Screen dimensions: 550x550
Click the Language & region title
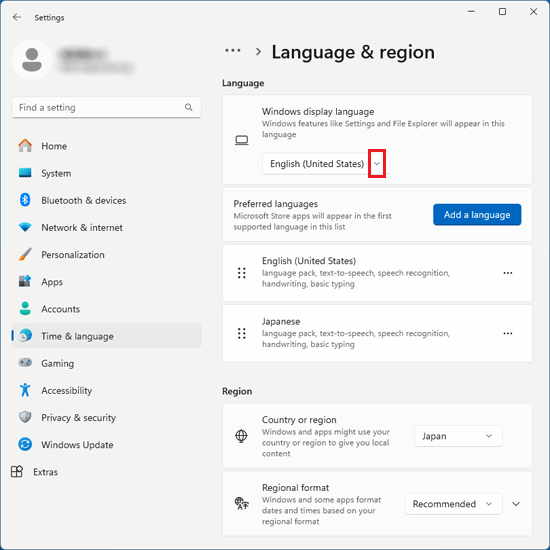(353, 52)
